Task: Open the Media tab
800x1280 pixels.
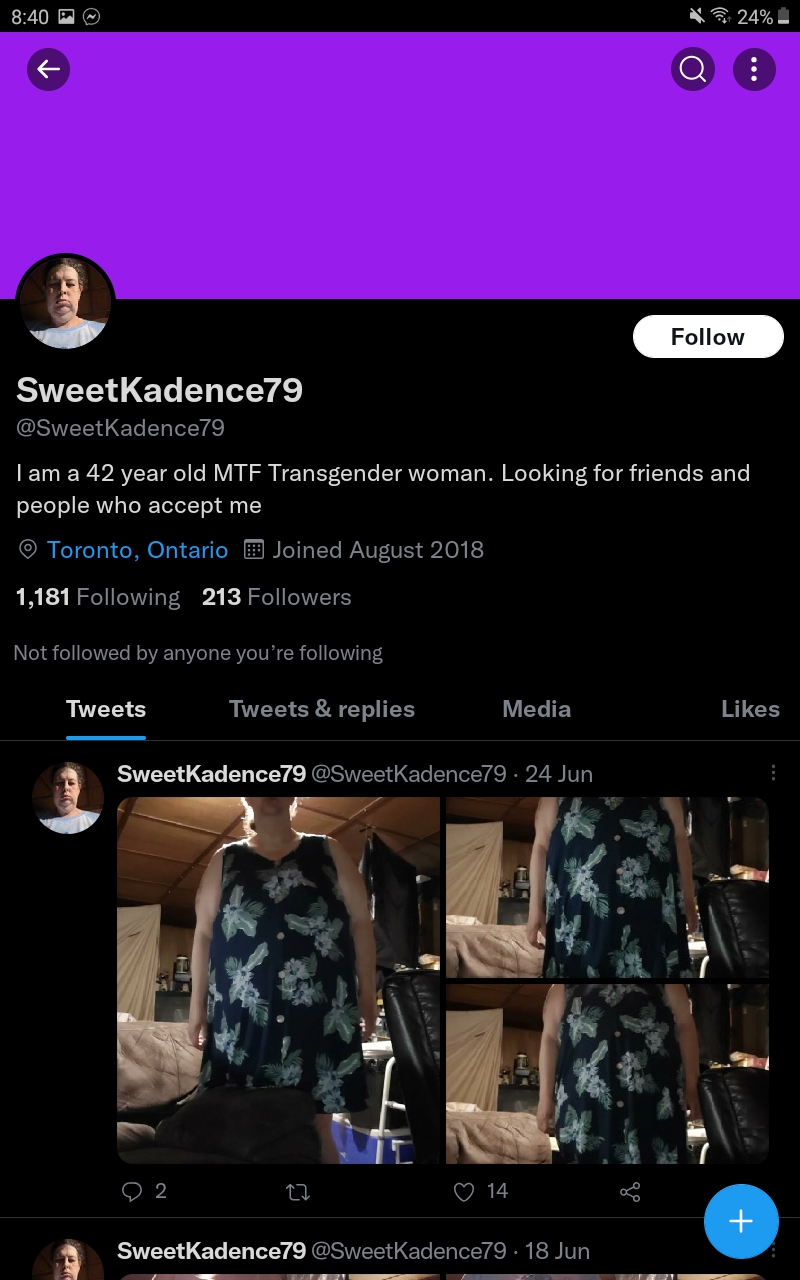Action: tap(537, 709)
